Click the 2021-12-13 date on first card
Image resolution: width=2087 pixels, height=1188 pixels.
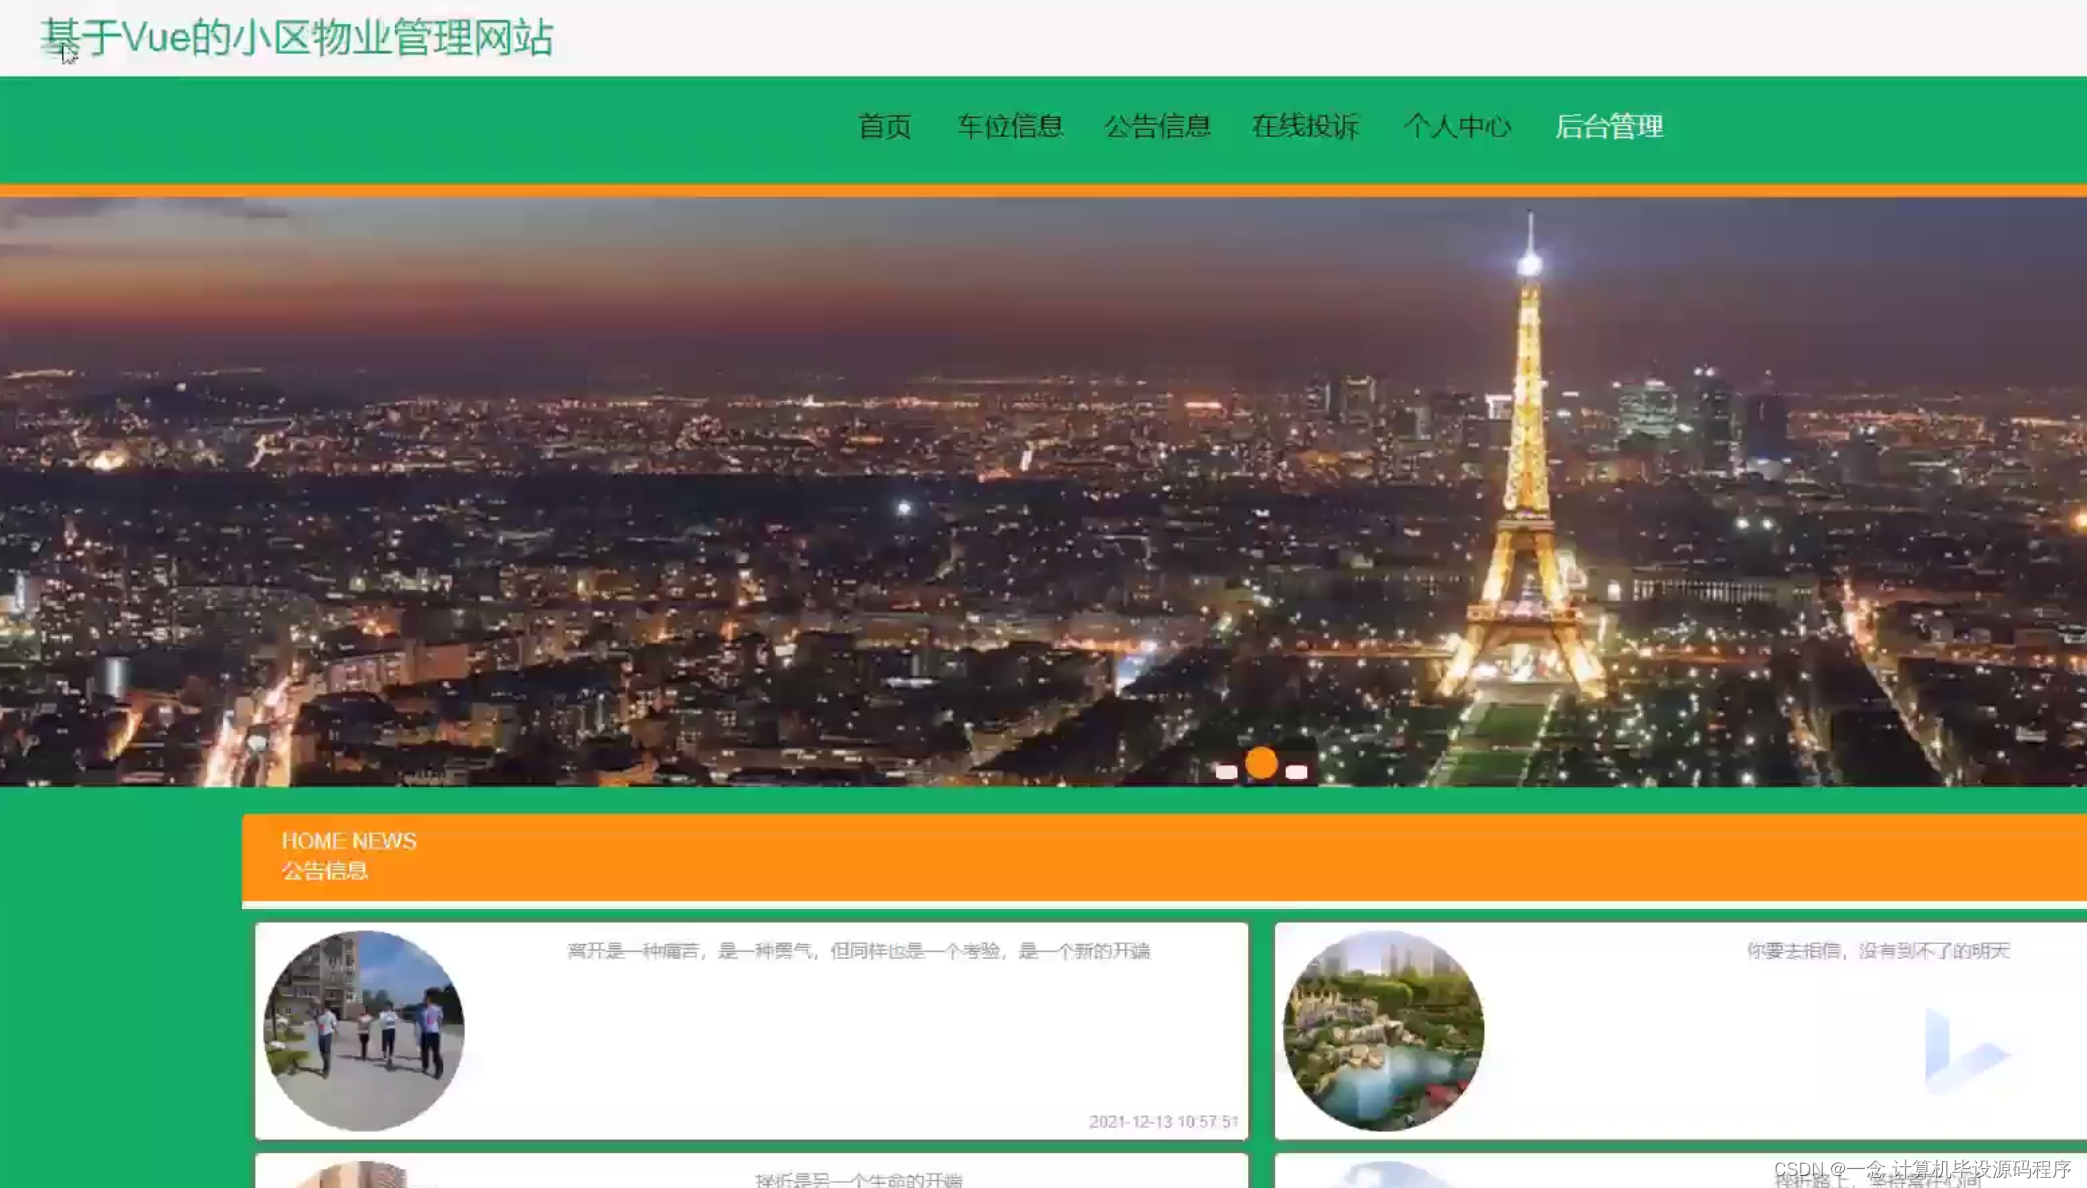[1163, 1122]
